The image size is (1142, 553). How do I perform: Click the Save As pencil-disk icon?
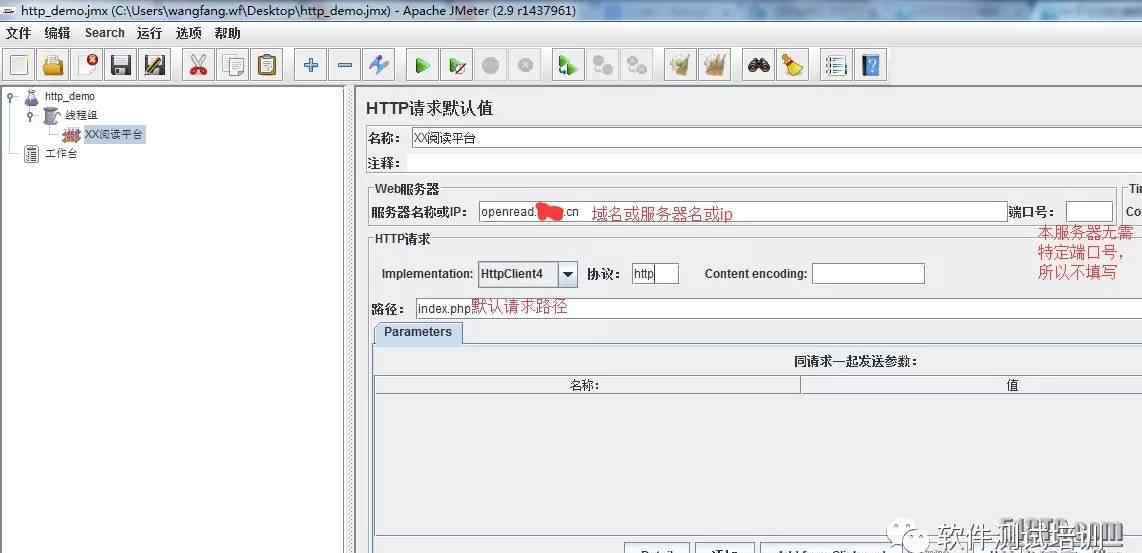pyautogui.click(x=154, y=66)
